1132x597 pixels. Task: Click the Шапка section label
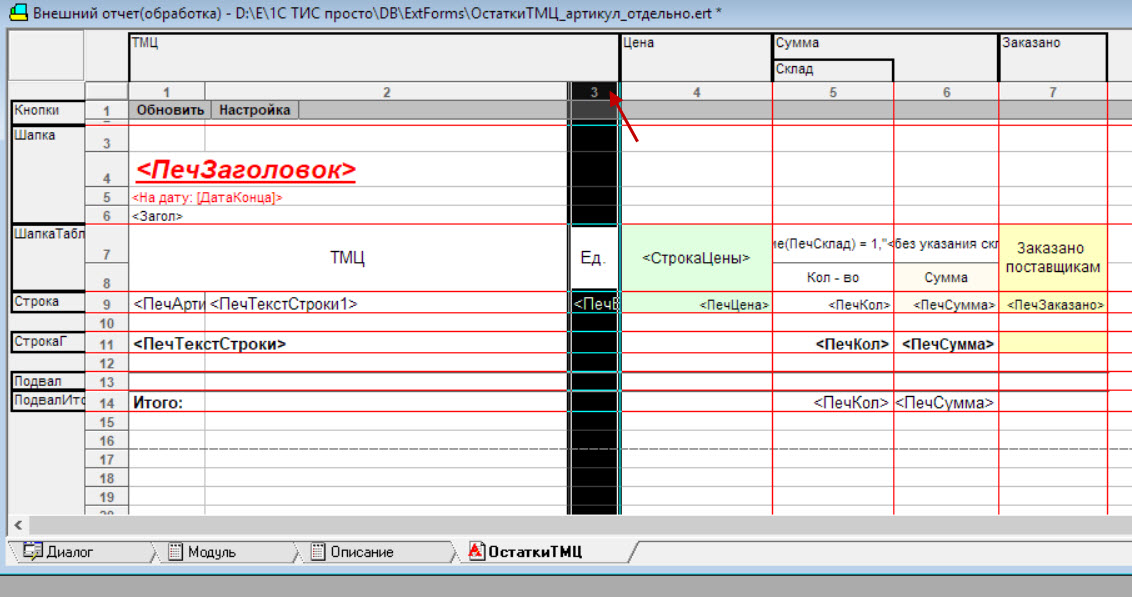coord(48,173)
